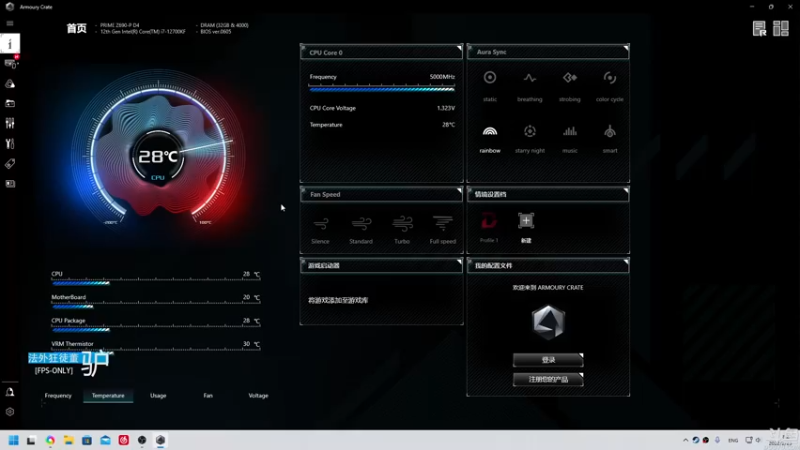
Task: Open the Game Library sidebar icon
Action: 10,104
